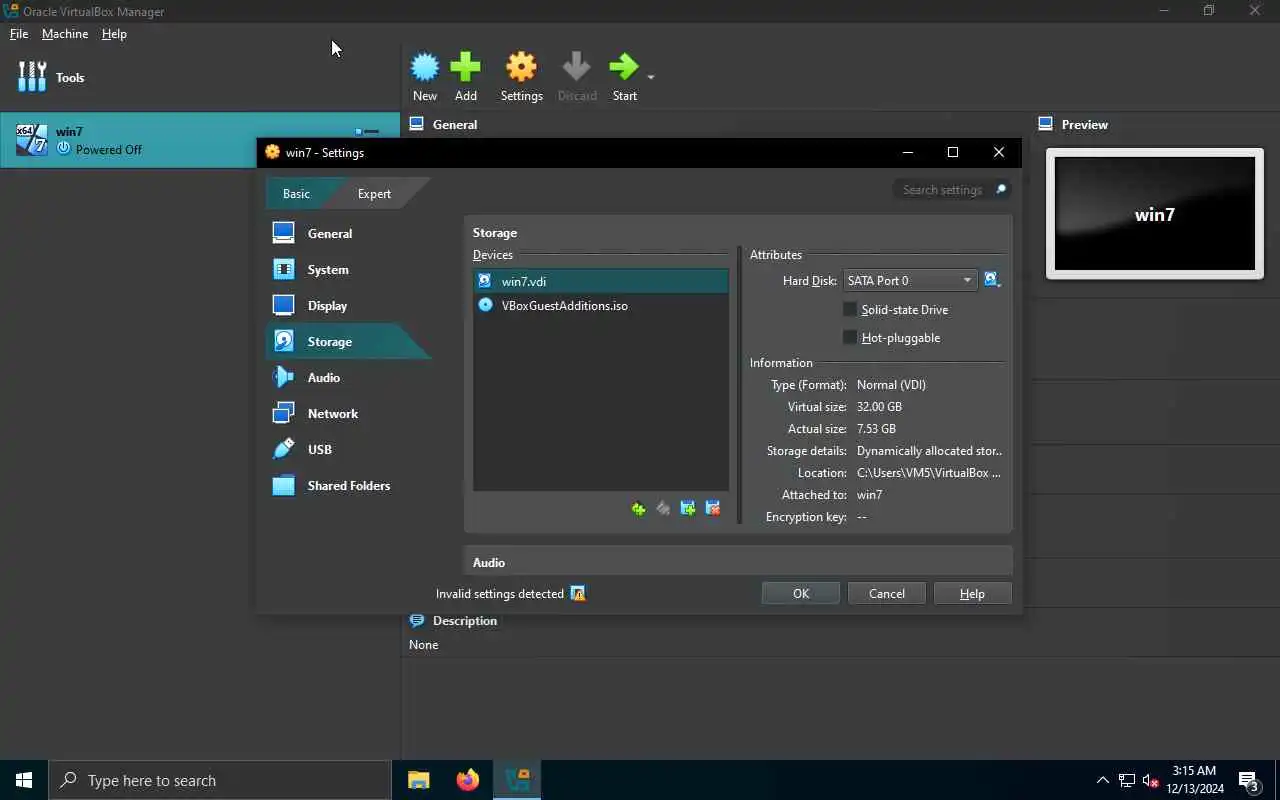Click the remove storage controller icon

[713, 508]
